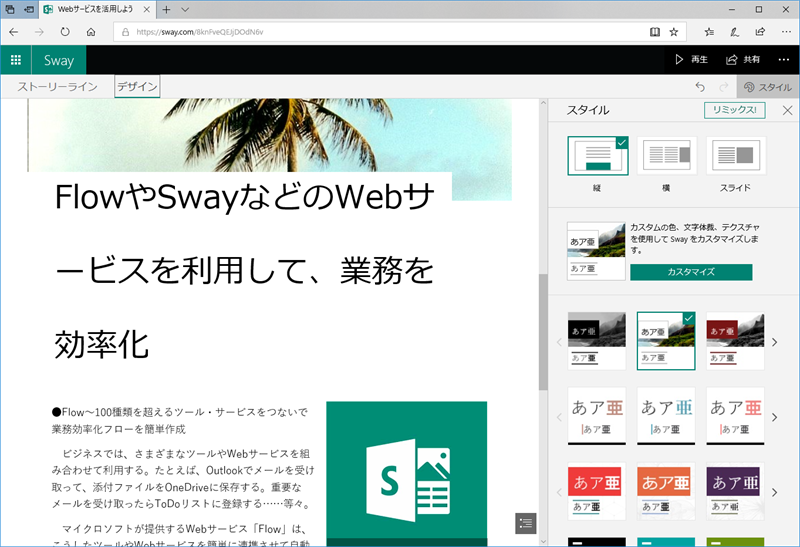Refresh the page in browser

(x=65, y=32)
